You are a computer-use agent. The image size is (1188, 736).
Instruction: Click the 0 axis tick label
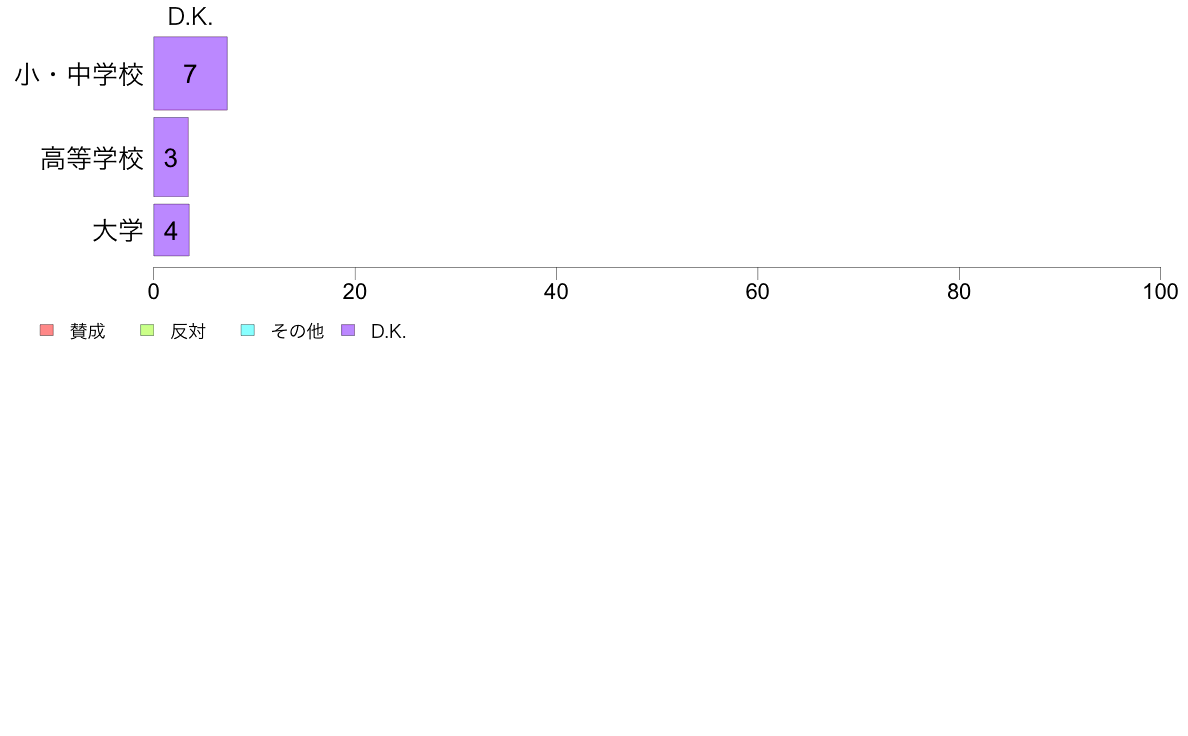[154, 292]
